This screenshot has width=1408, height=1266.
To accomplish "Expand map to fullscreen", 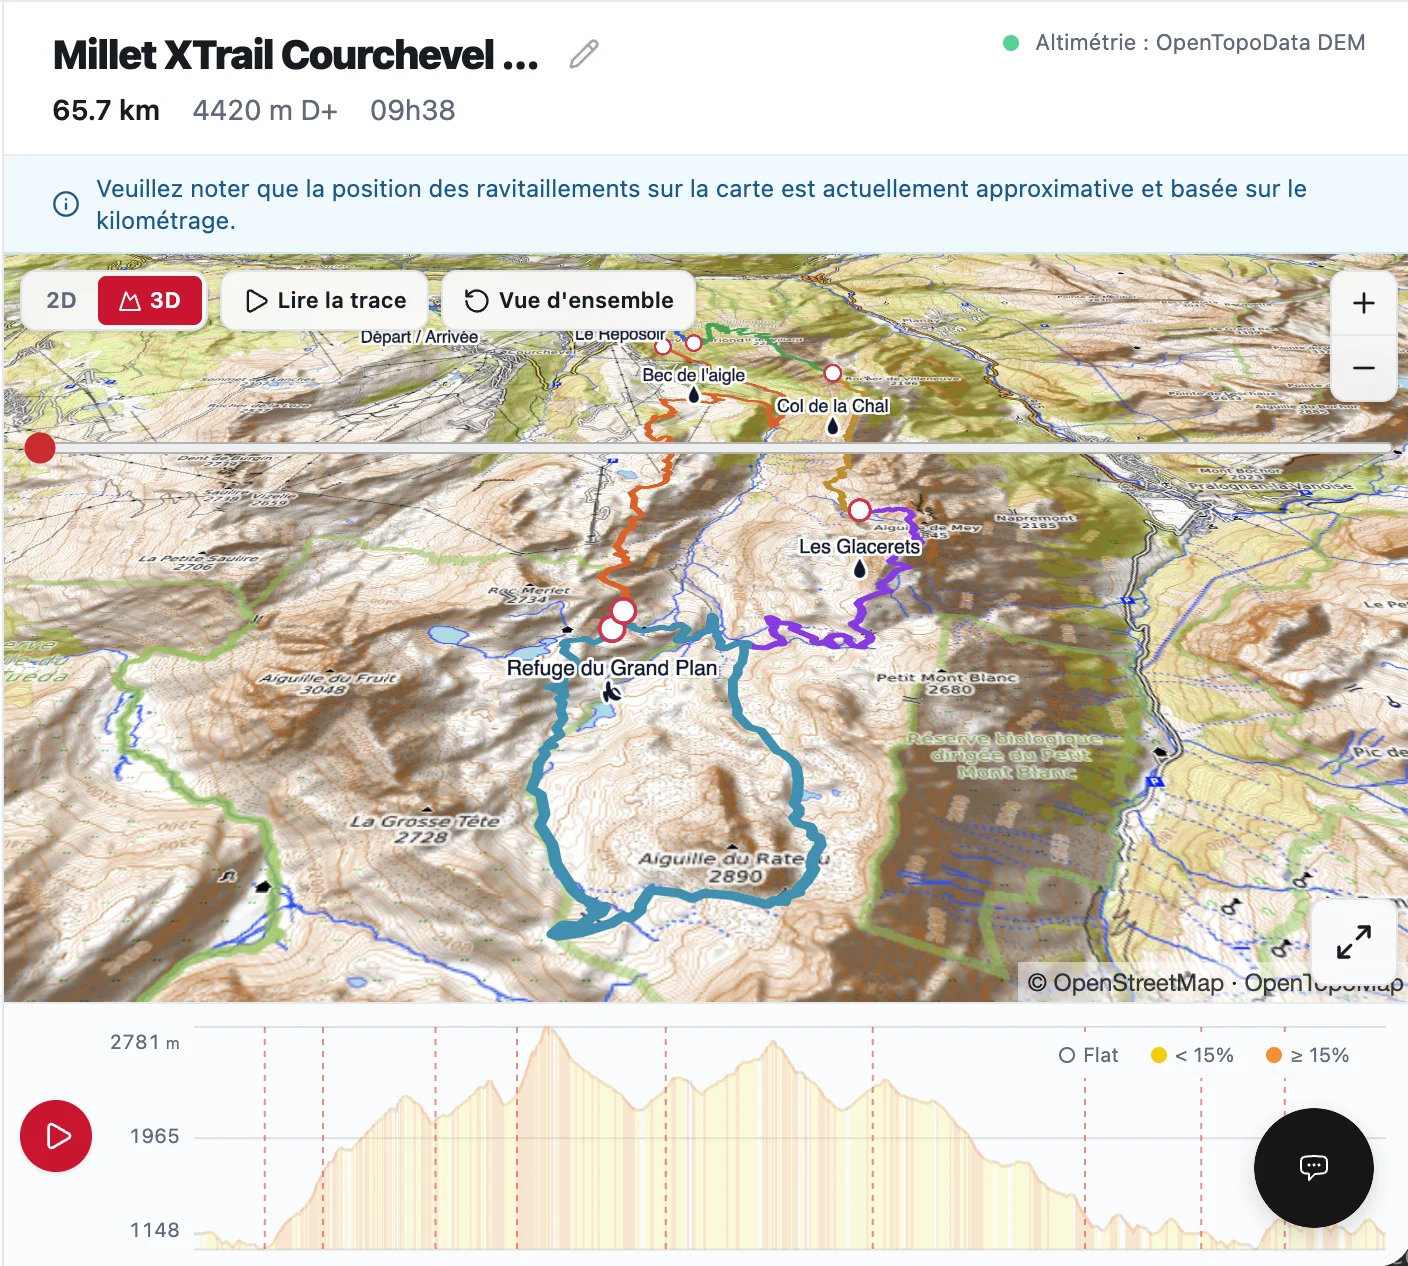I will 1353,942.
